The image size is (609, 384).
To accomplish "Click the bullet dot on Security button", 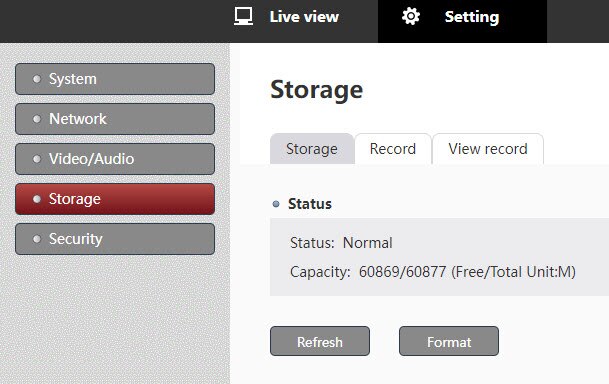I will pos(37,239).
